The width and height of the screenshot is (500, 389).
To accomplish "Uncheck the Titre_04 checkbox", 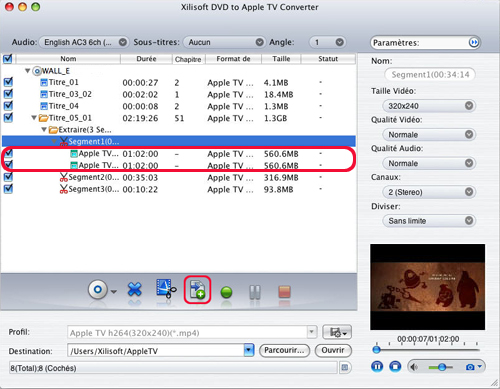I will (x=8, y=106).
